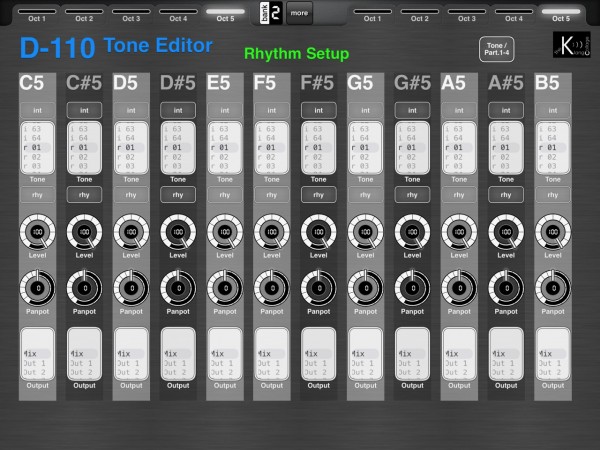Click the Level knob for G#5
The height and width of the screenshot is (450, 600).
[x=412, y=232]
